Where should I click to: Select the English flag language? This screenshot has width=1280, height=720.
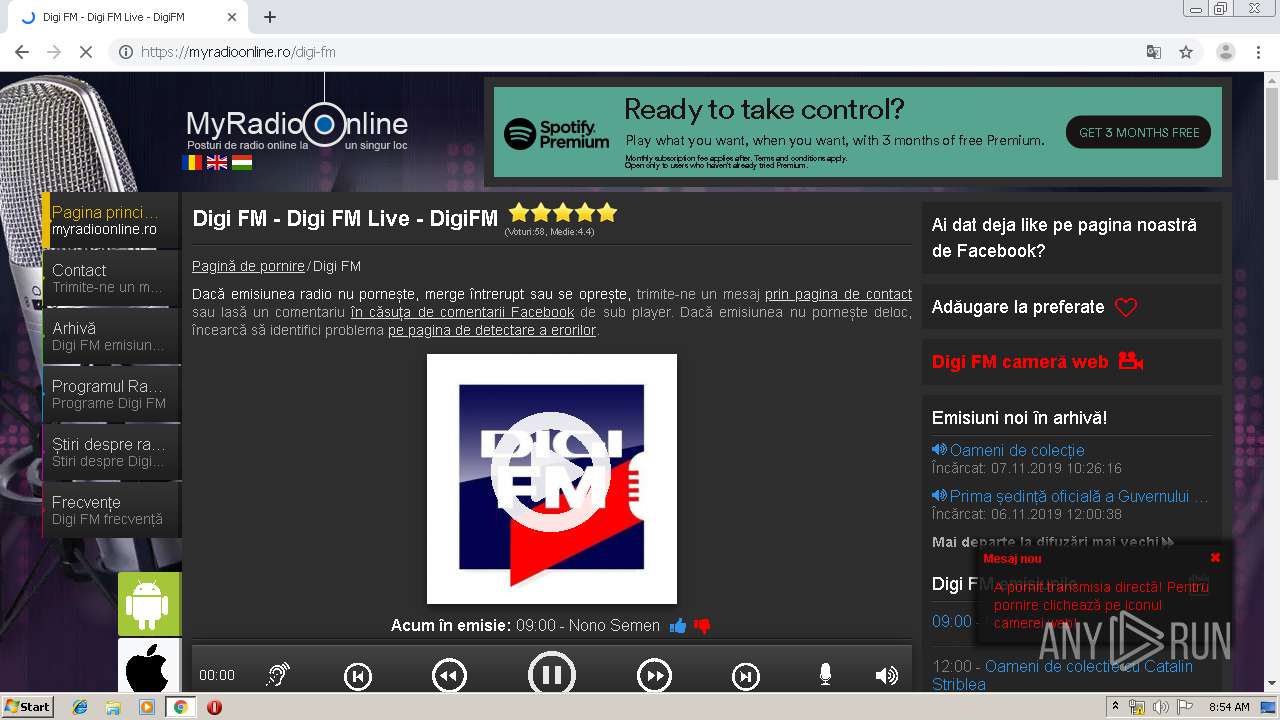tap(217, 162)
